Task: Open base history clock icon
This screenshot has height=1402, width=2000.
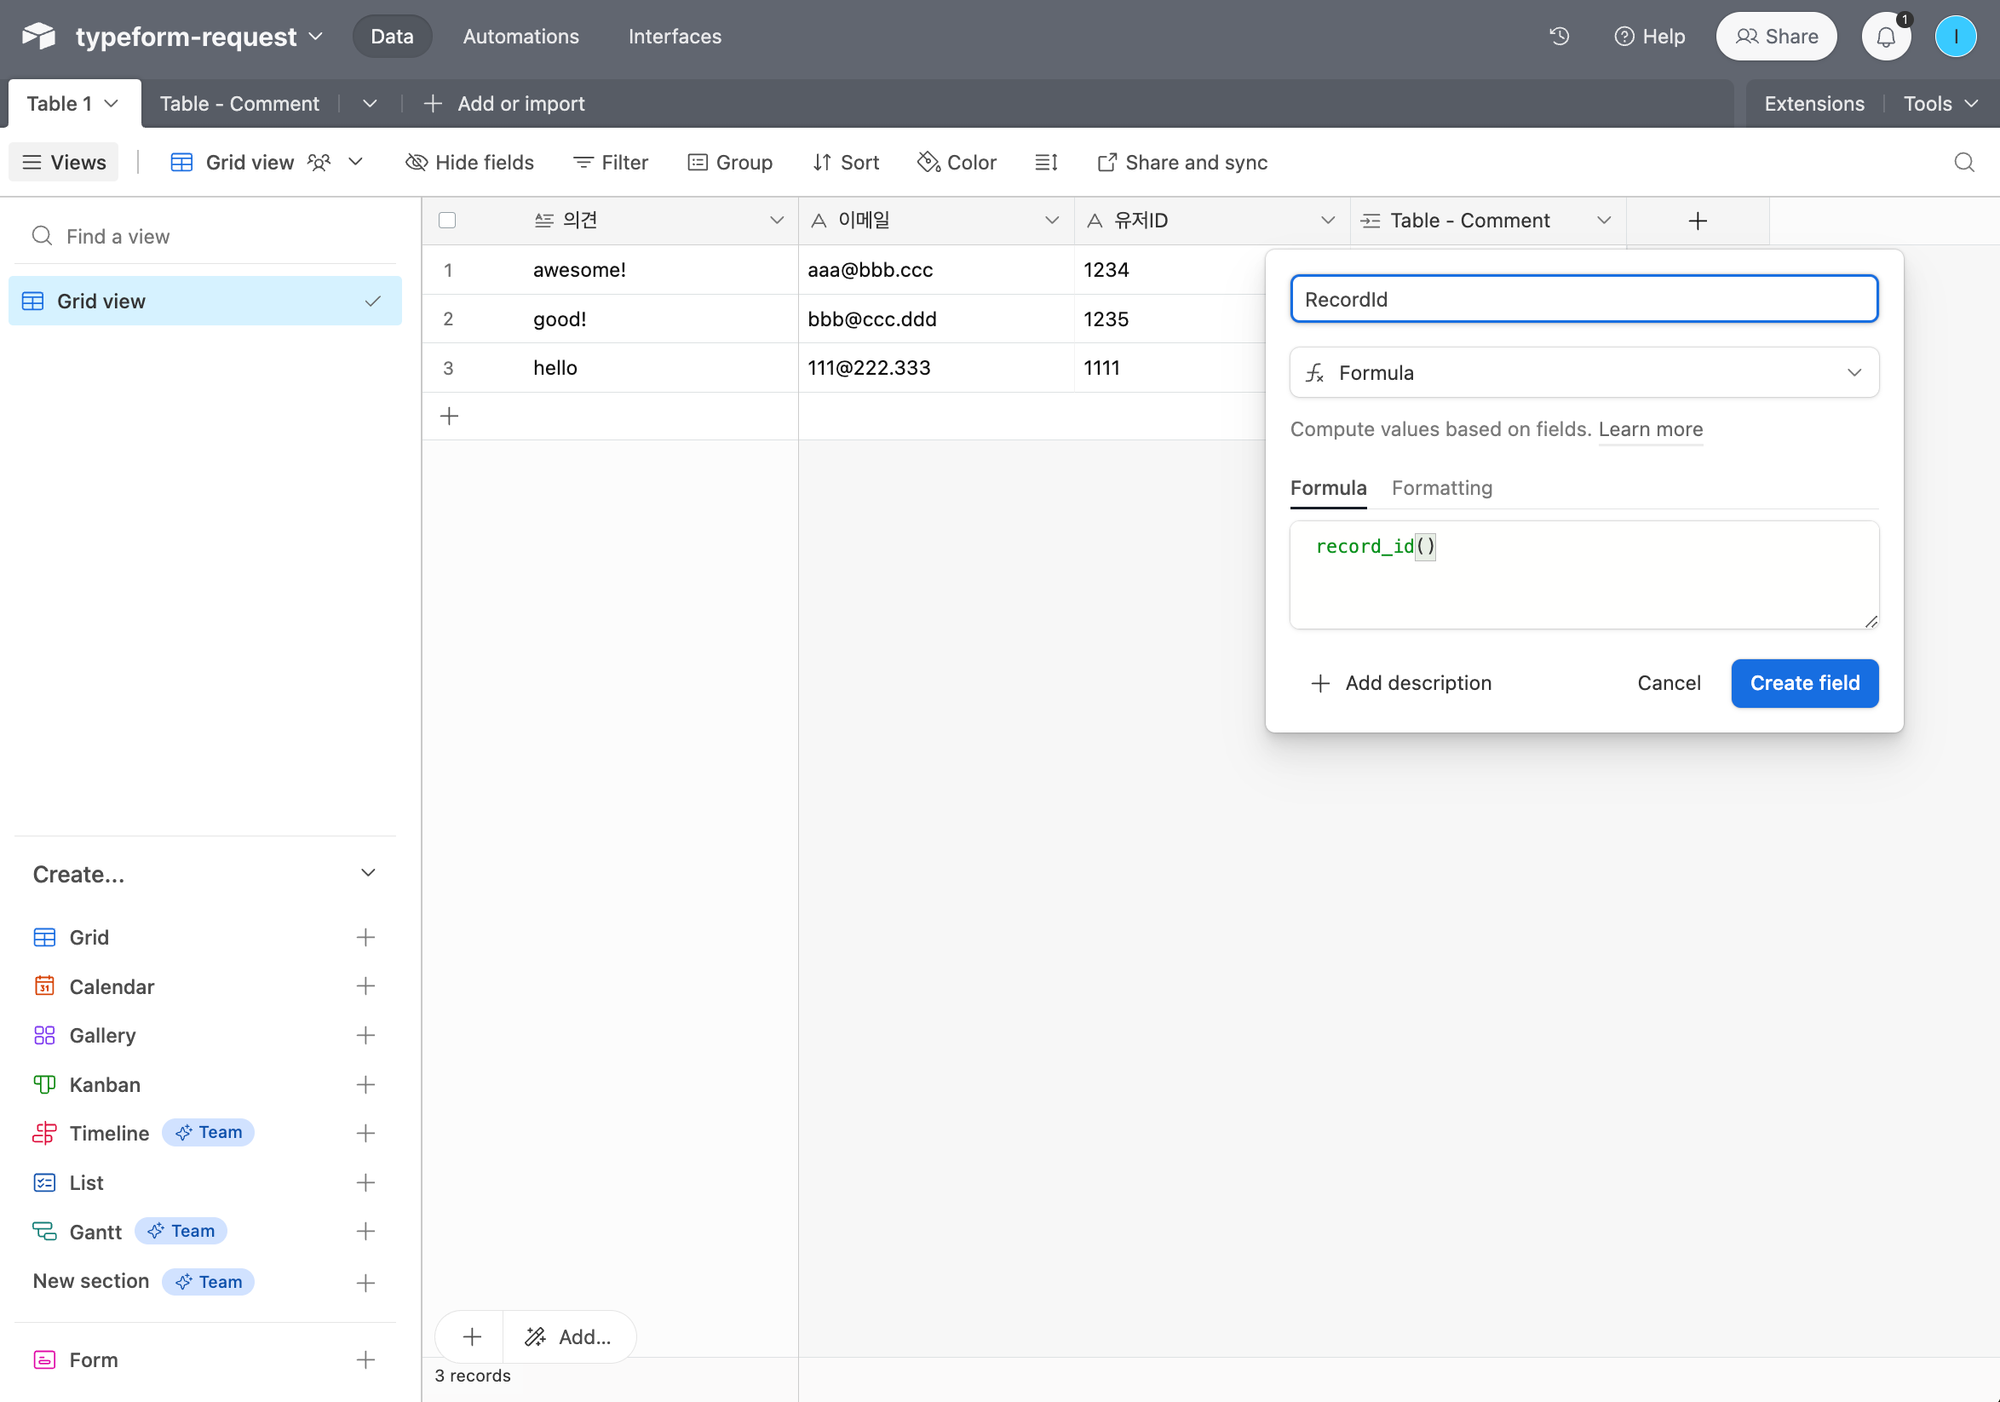Action: point(1559,36)
